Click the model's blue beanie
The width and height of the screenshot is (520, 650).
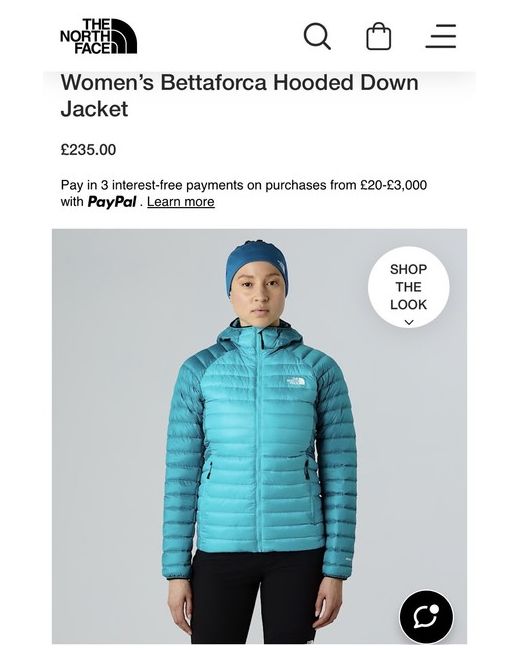click(257, 263)
